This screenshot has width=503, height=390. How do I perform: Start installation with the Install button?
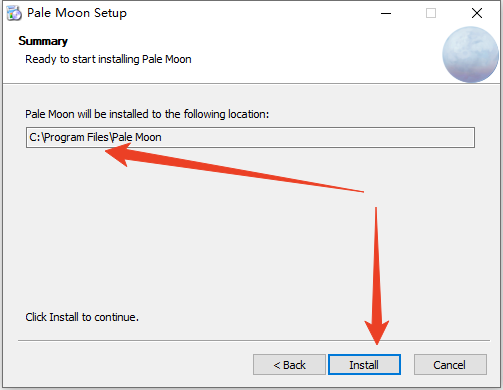(x=364, y=365)
